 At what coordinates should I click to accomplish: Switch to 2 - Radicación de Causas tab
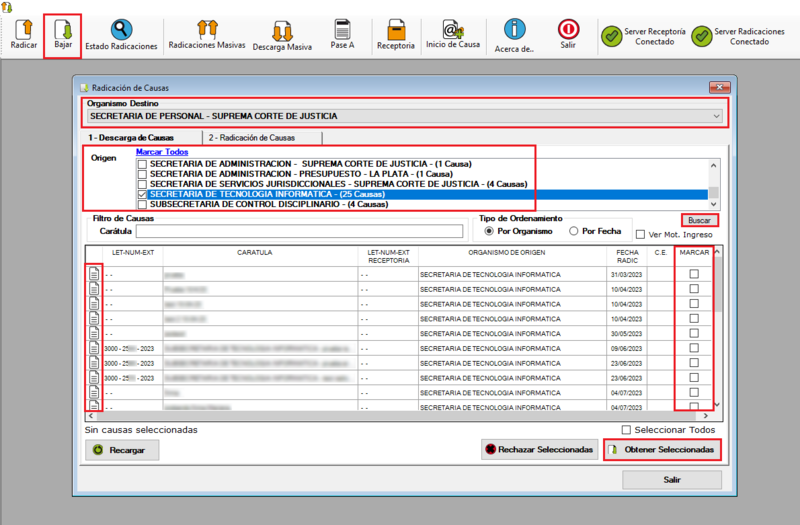pyautogui.click(x=262, y=138)
